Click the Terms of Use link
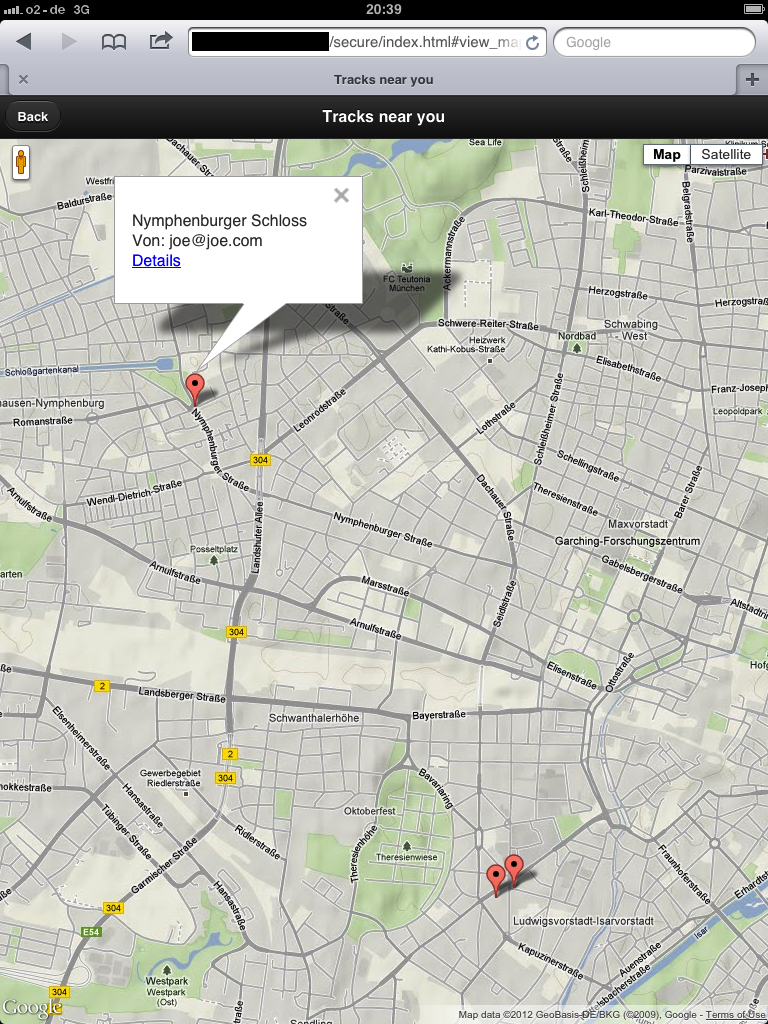Image resolution: width=768 pixels, height=1024 pixels. click(x=736, y=1015)
